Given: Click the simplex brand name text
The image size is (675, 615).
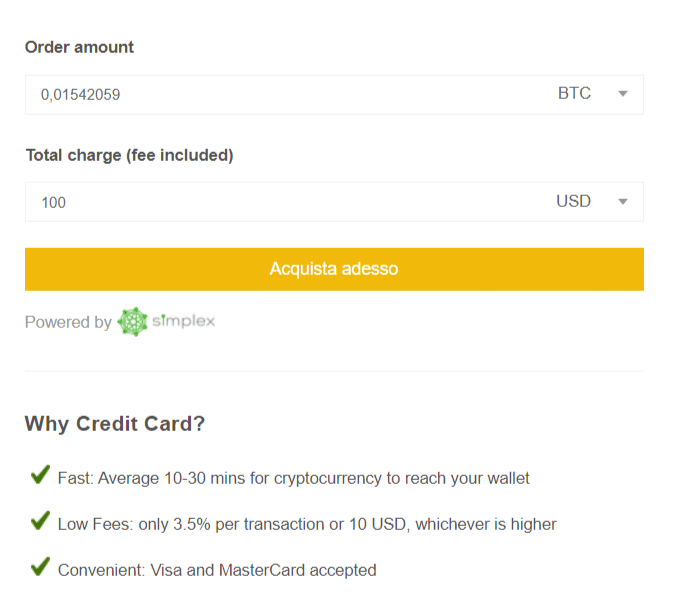Looking at the screenshot, I should tap(183, 322).
